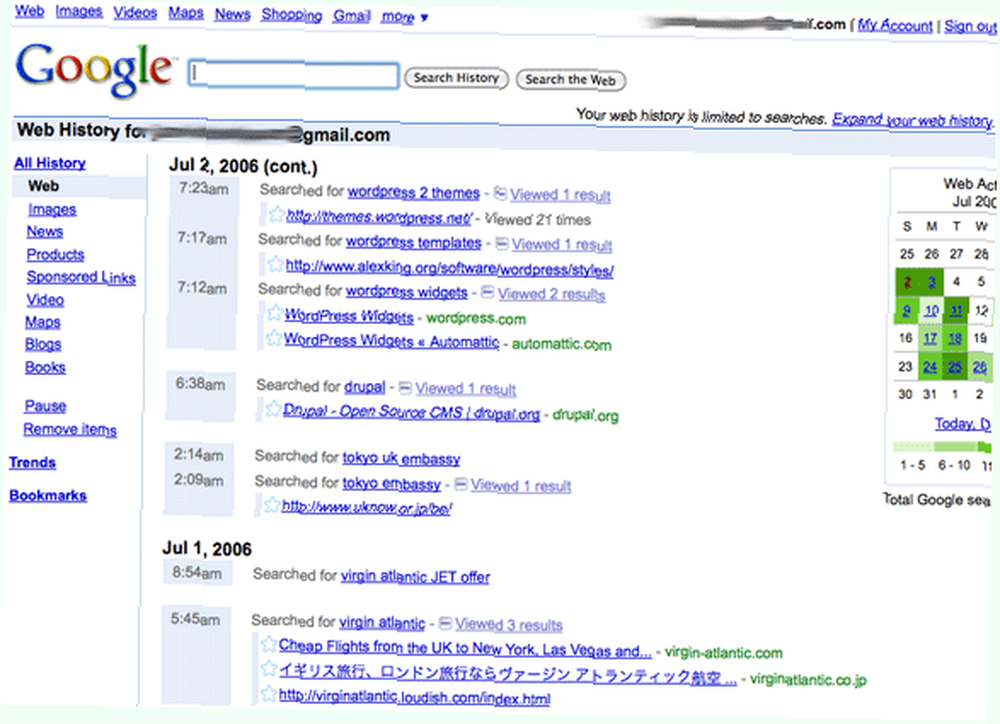Collapse results for wordpress templates search
Screen dimensions: 1000x724
tap(502, 243)
